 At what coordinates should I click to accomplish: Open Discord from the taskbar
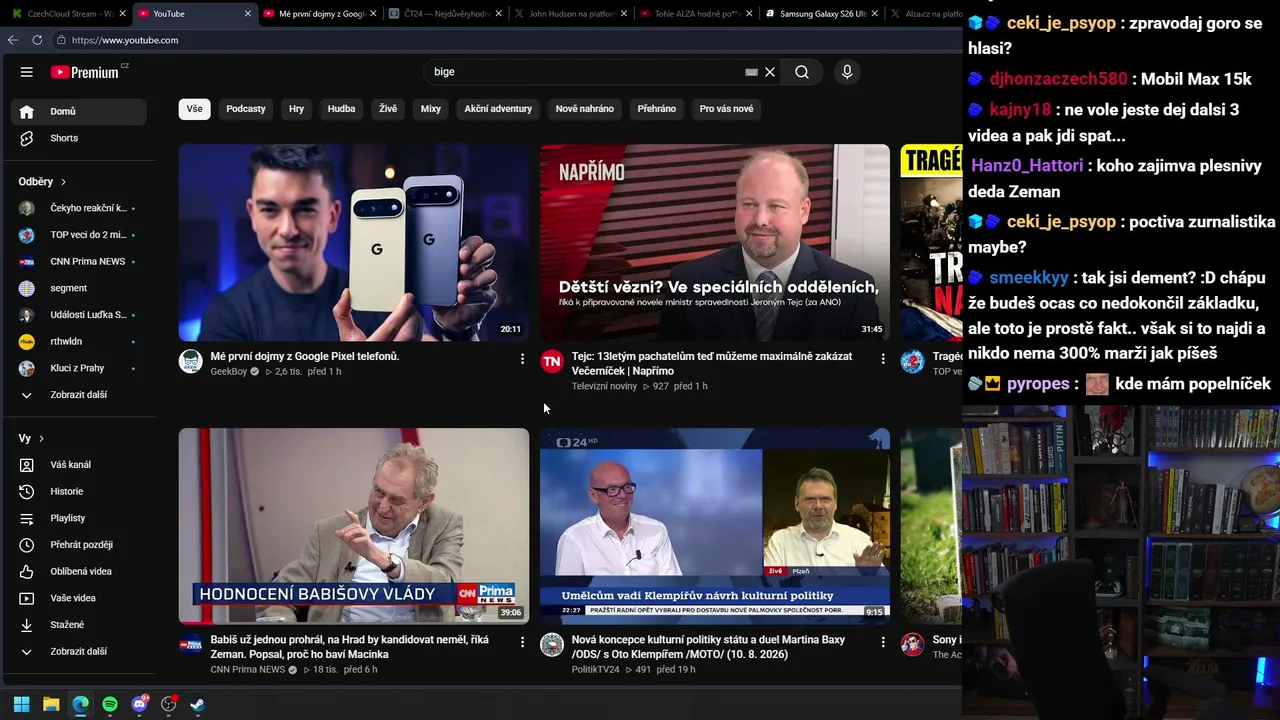click(140, 704)
